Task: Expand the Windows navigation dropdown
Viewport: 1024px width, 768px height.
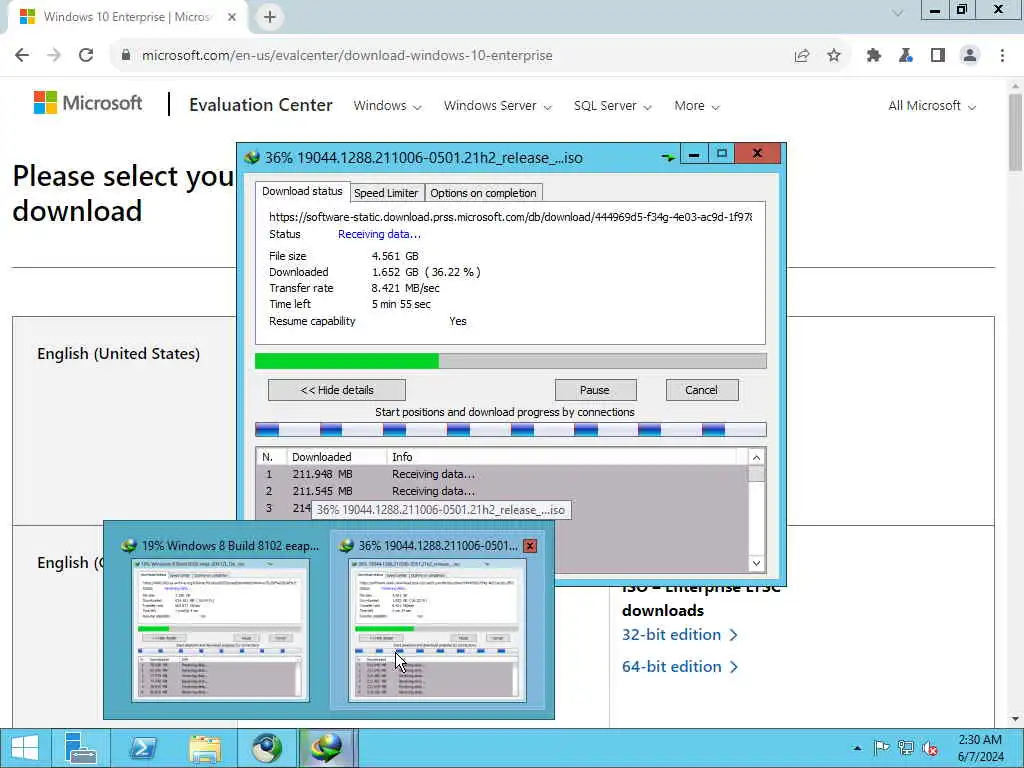Action: (387, 106)
